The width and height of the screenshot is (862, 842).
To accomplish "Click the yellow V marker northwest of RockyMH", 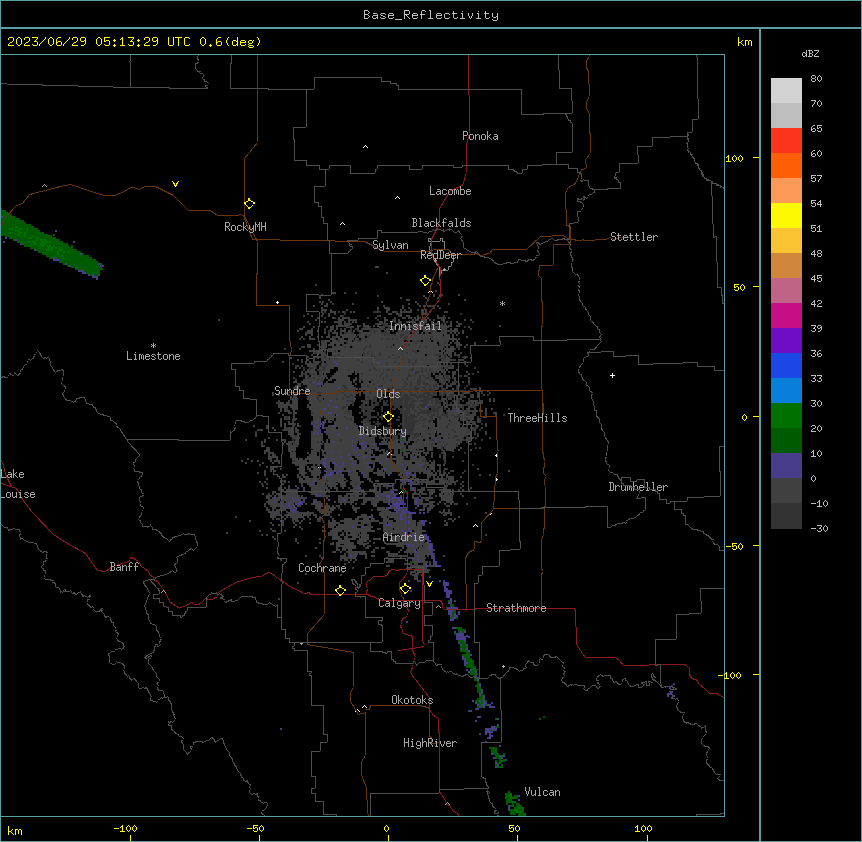I will pyautogui.click(x=175, y=184).
